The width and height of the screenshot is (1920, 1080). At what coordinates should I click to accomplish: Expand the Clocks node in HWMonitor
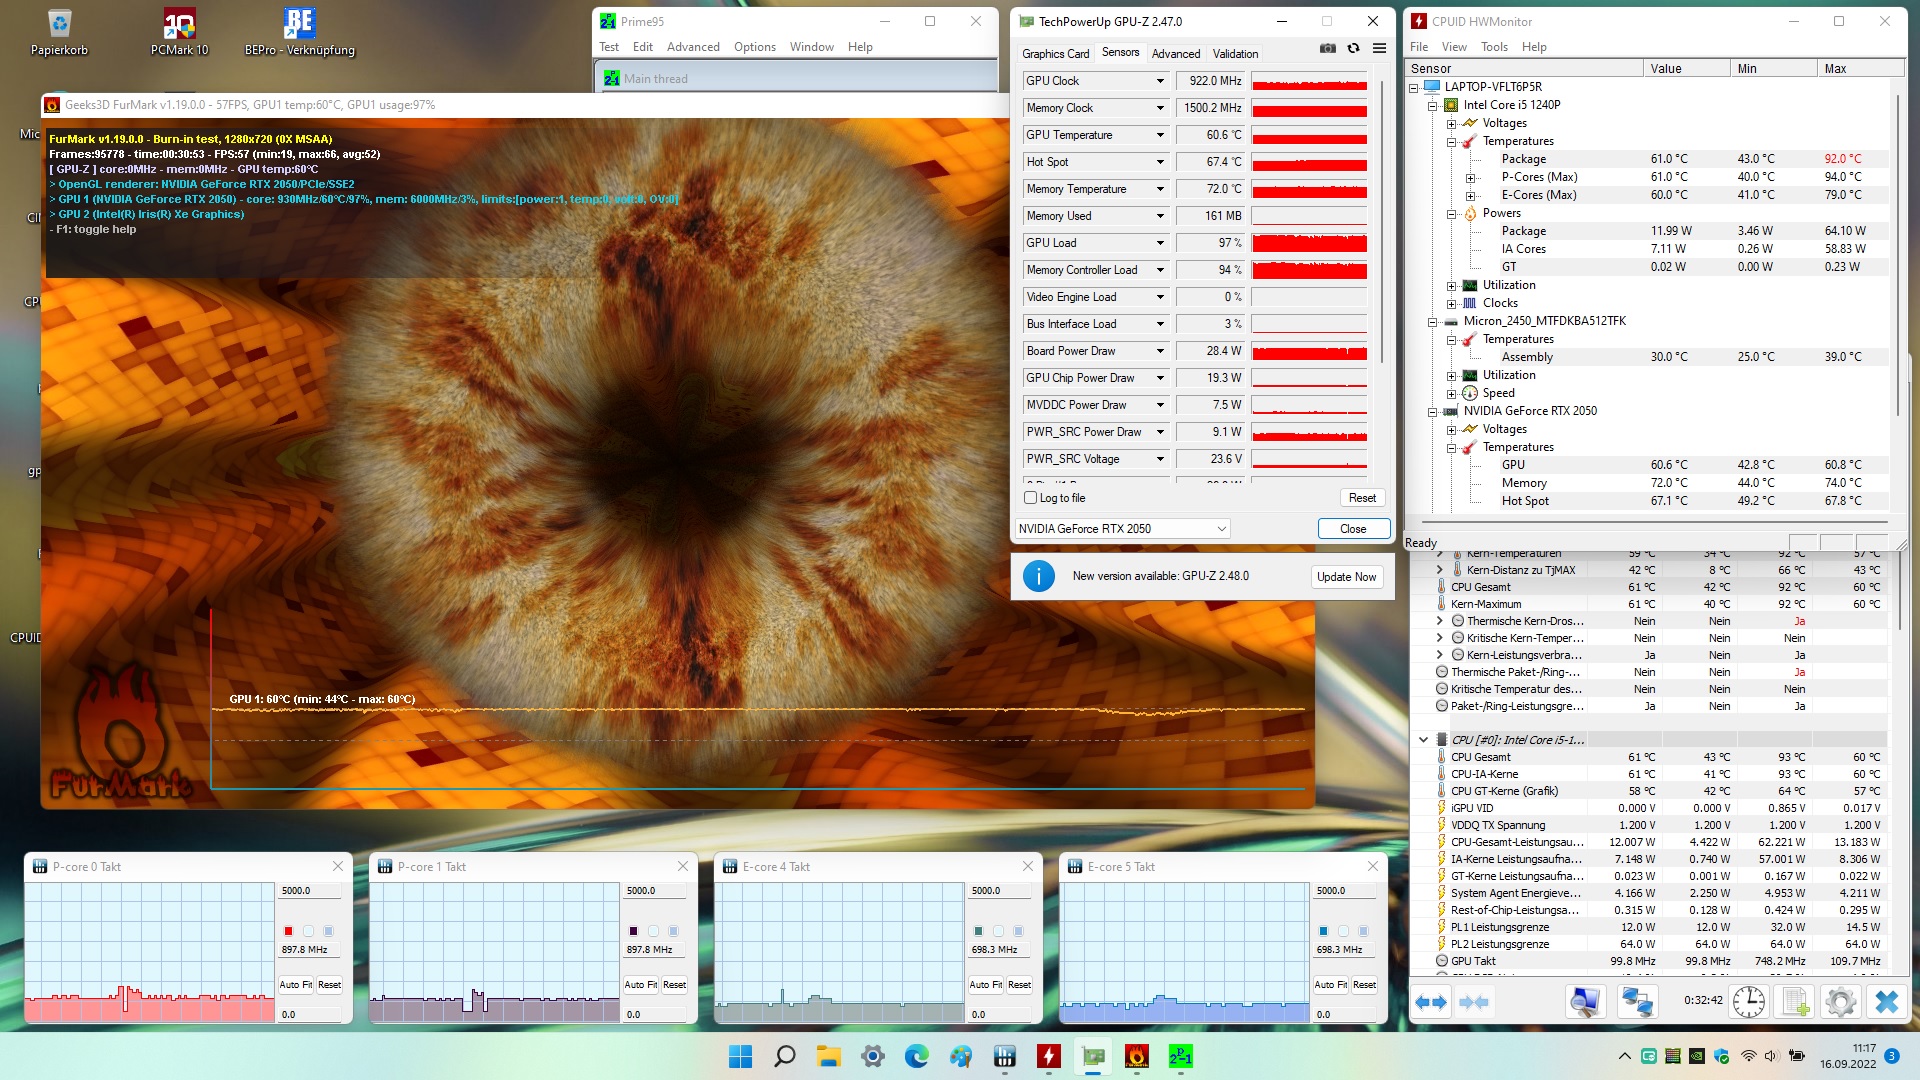[1451, 303]
